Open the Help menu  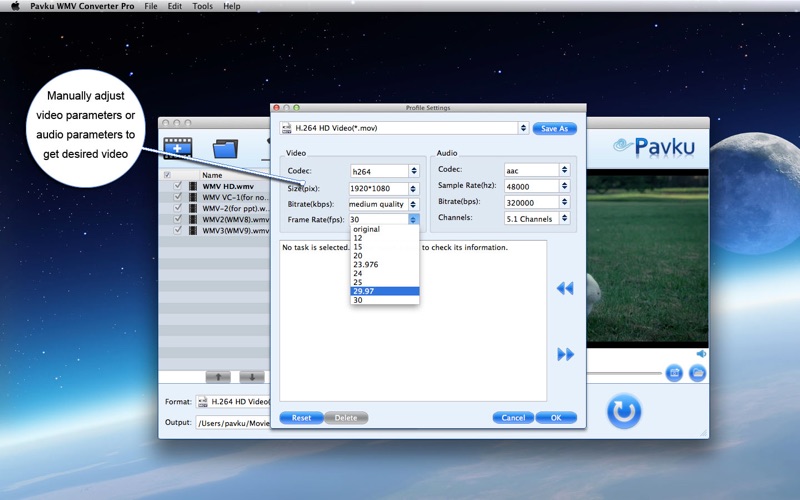(x=232, y=6)
